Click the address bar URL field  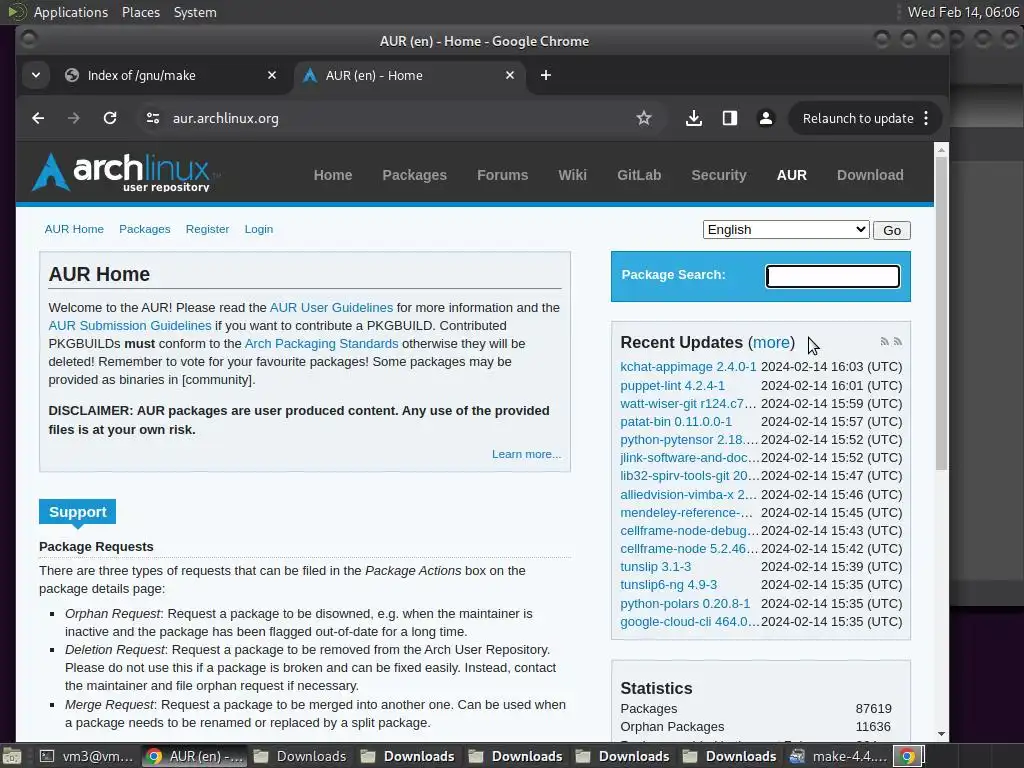pyautogui.click(x=392, y=118)
